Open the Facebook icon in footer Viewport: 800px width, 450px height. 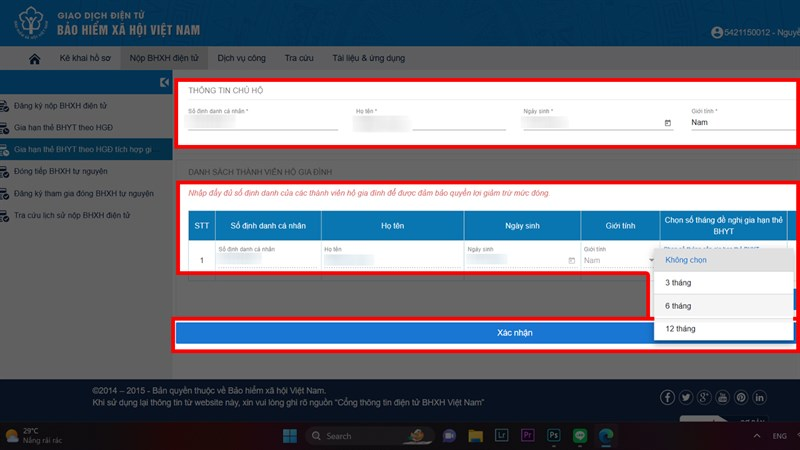coord(667,397)
